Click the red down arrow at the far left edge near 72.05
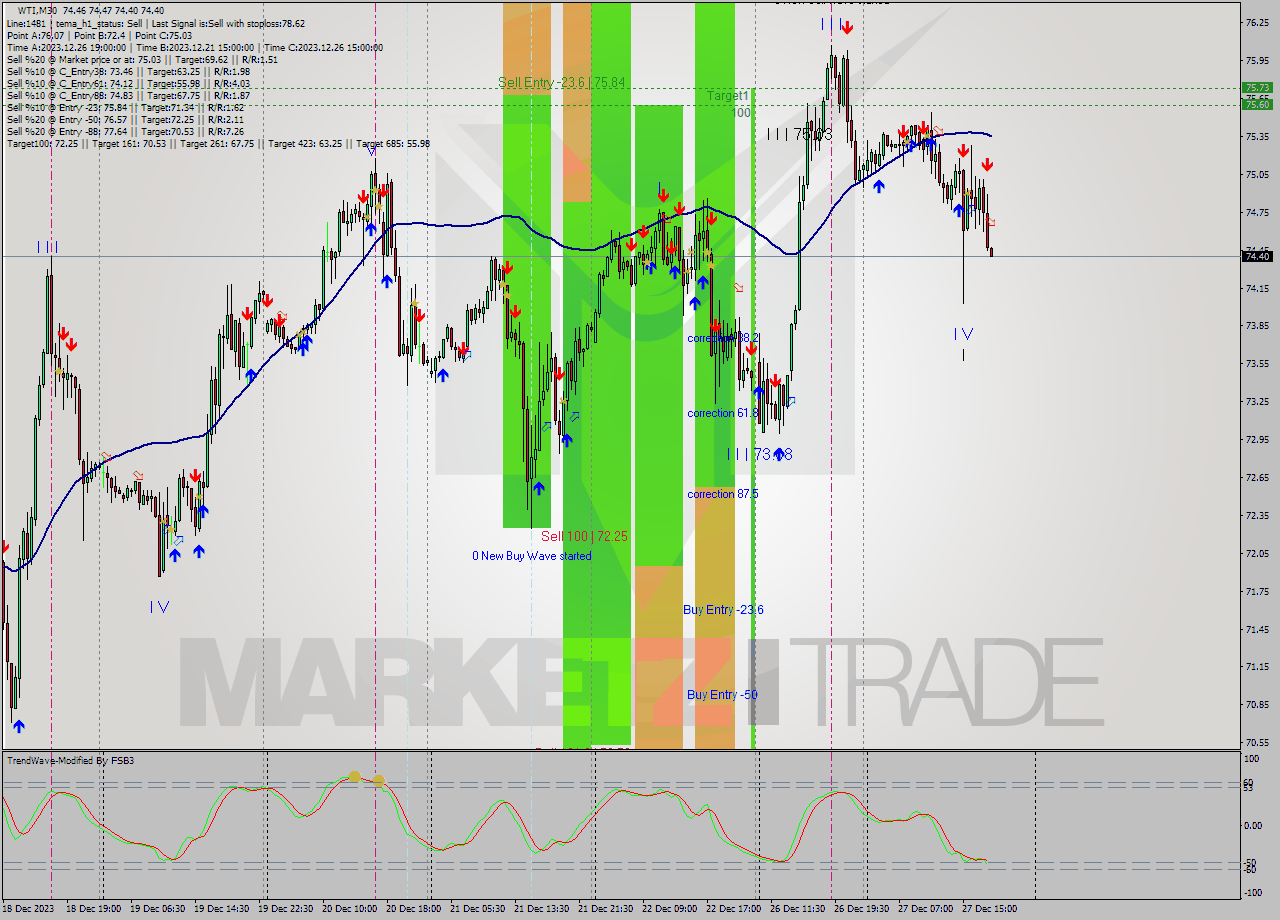This screenshot has width=1280, height=920. tap(4, 547)
